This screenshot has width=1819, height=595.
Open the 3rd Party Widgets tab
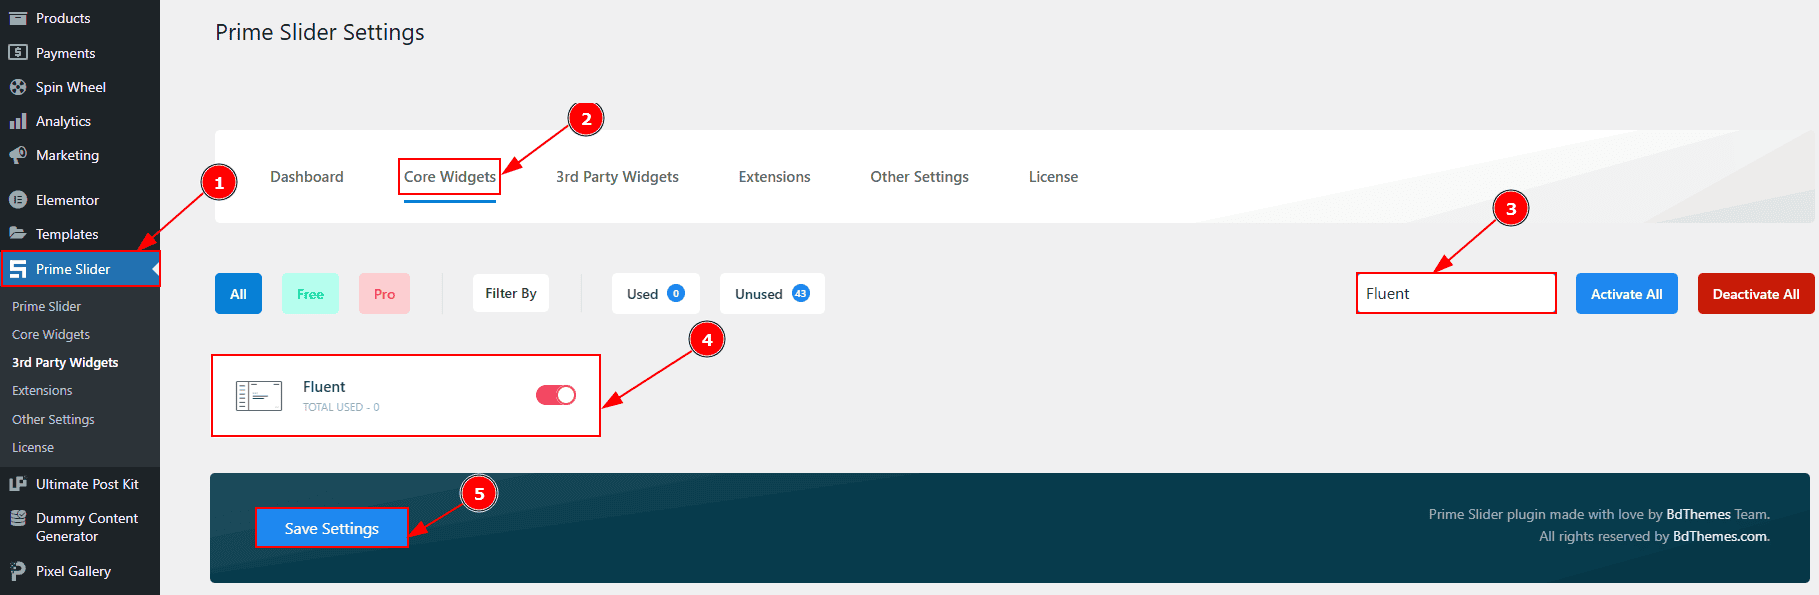click(x=617, y=177)
